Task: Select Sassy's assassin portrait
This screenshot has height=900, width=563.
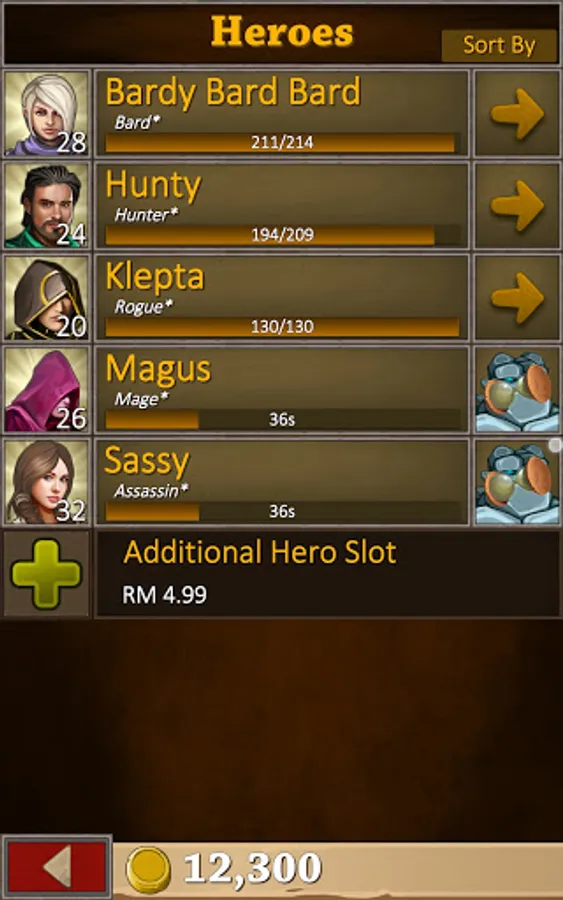Action: pyautogui.click(x=46, y=482)
